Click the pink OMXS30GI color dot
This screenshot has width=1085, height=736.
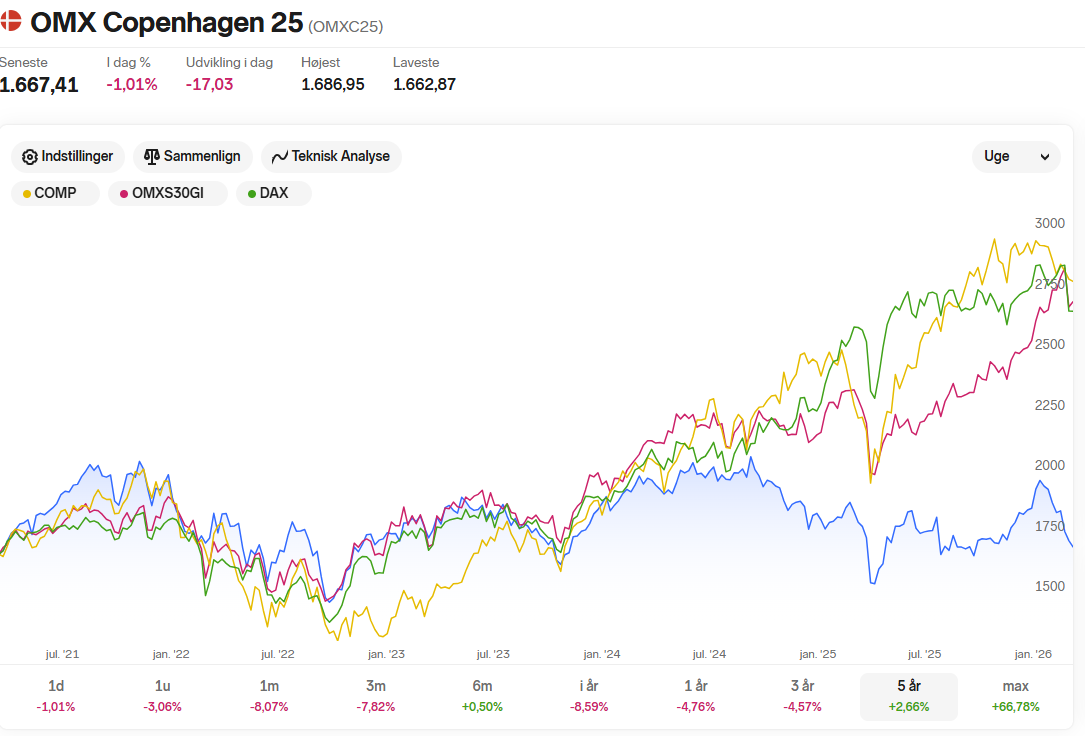coord(124,194)
